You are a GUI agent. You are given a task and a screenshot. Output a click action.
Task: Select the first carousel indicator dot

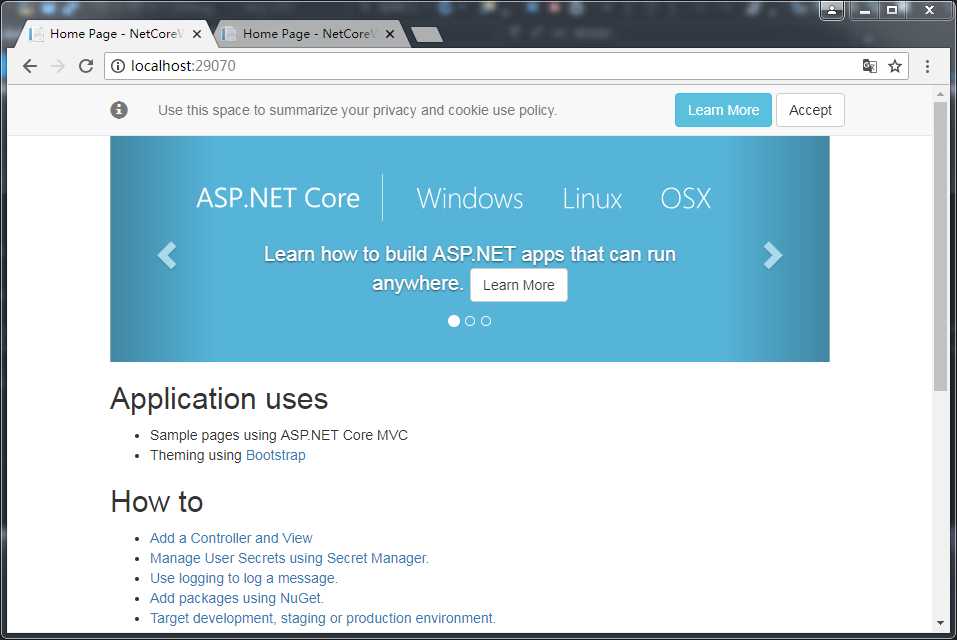click(x=453, y=321)
